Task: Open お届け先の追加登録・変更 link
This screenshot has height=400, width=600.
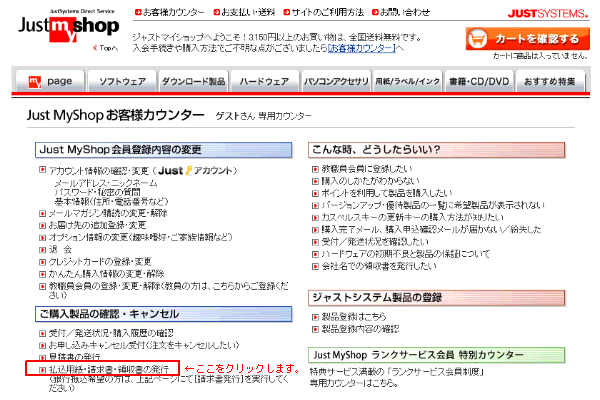Action: click(x=97, y=225)
